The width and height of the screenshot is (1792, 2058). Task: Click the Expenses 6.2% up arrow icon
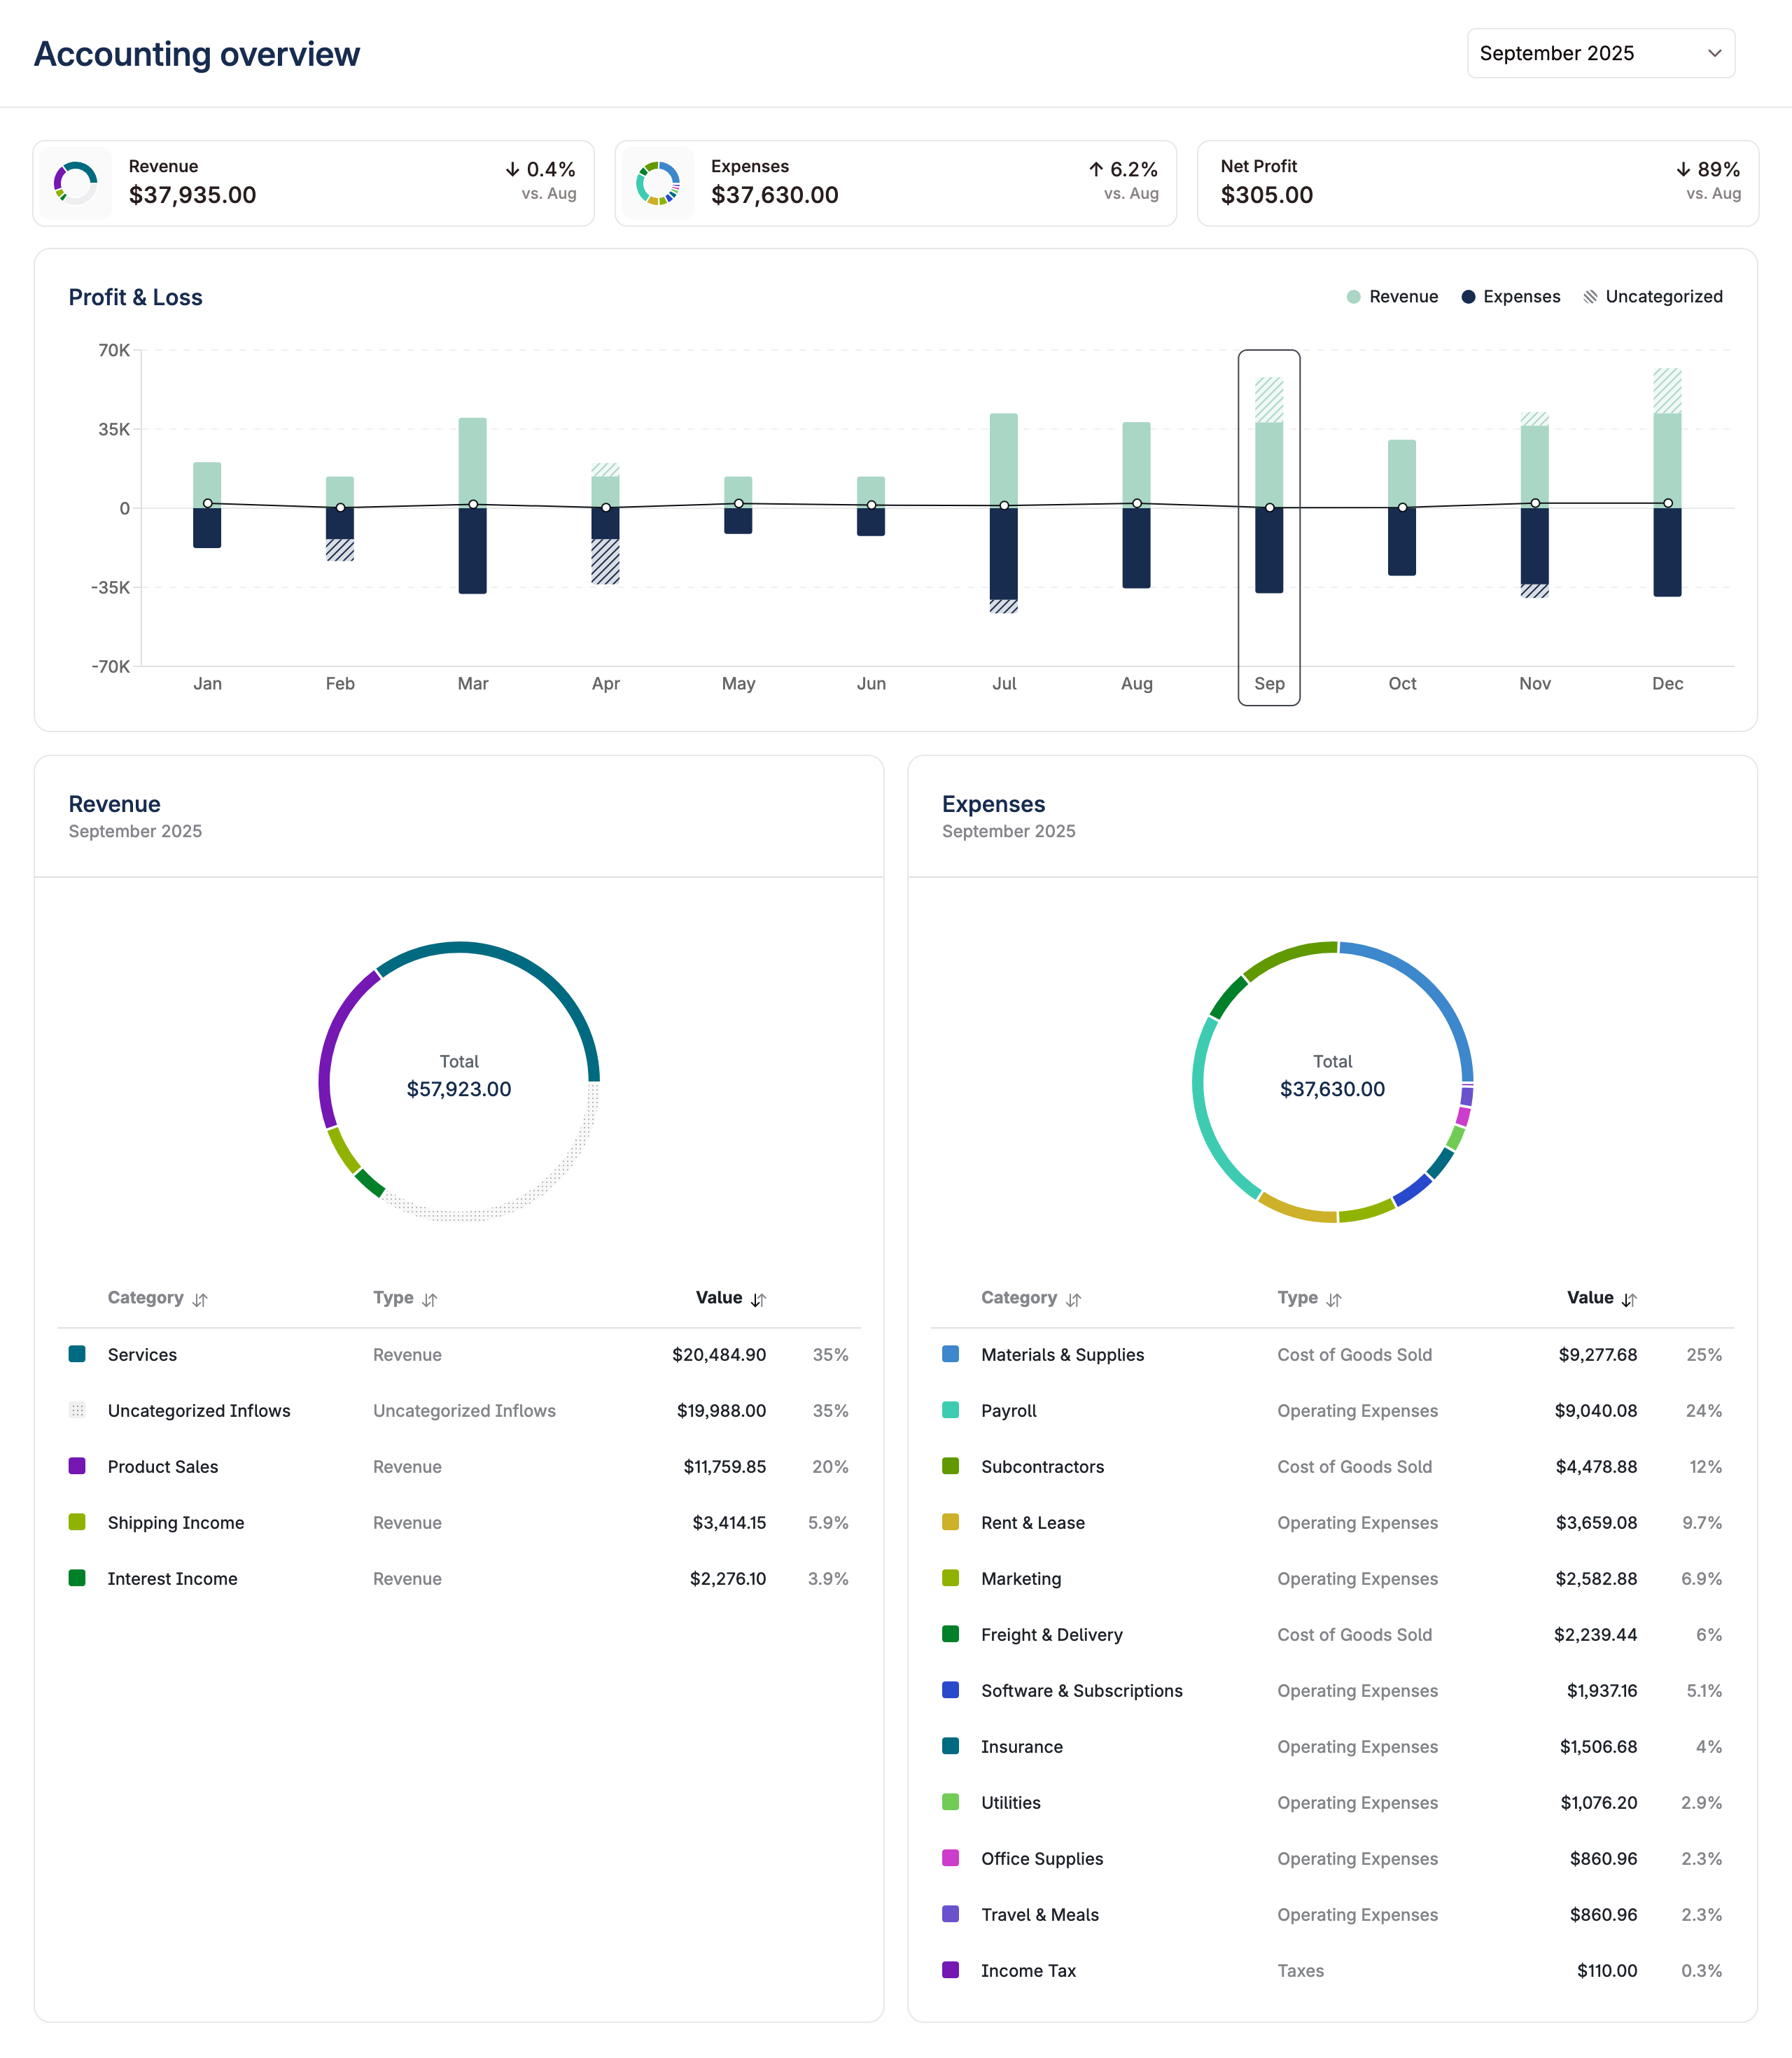click(1096, 170)
